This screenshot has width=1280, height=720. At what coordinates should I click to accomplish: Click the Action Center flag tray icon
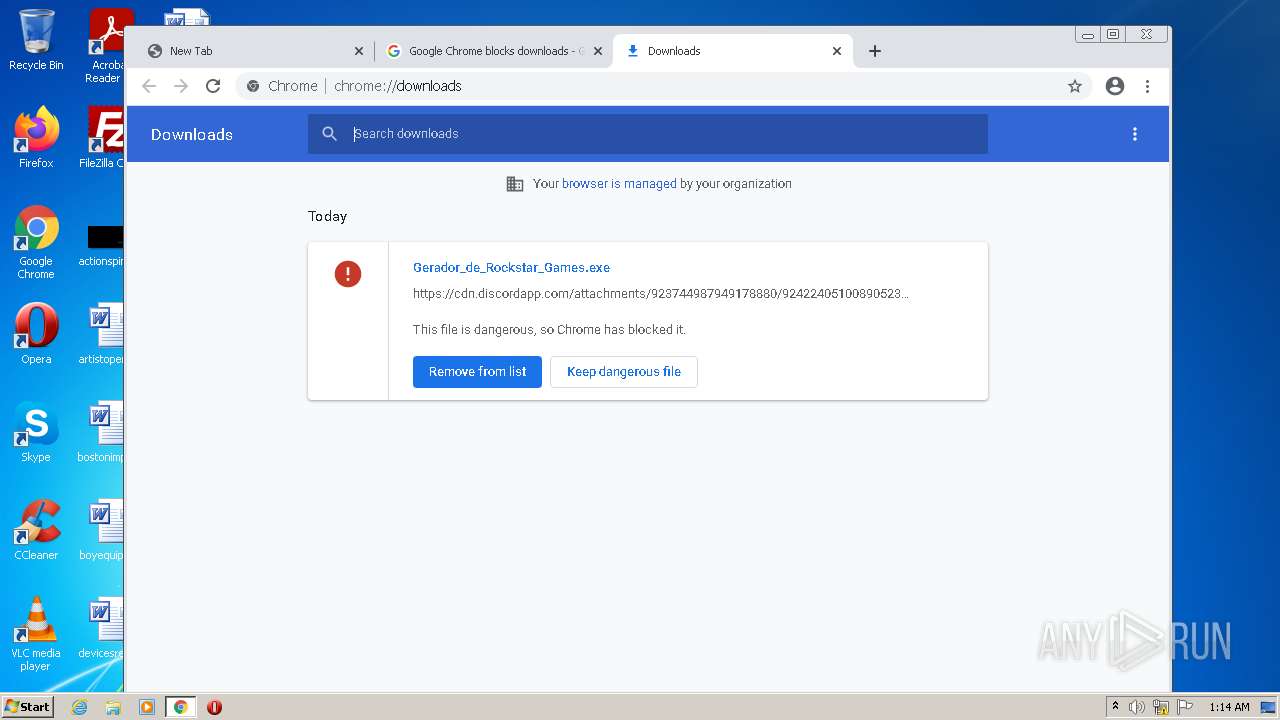(x=1184, y=707)
